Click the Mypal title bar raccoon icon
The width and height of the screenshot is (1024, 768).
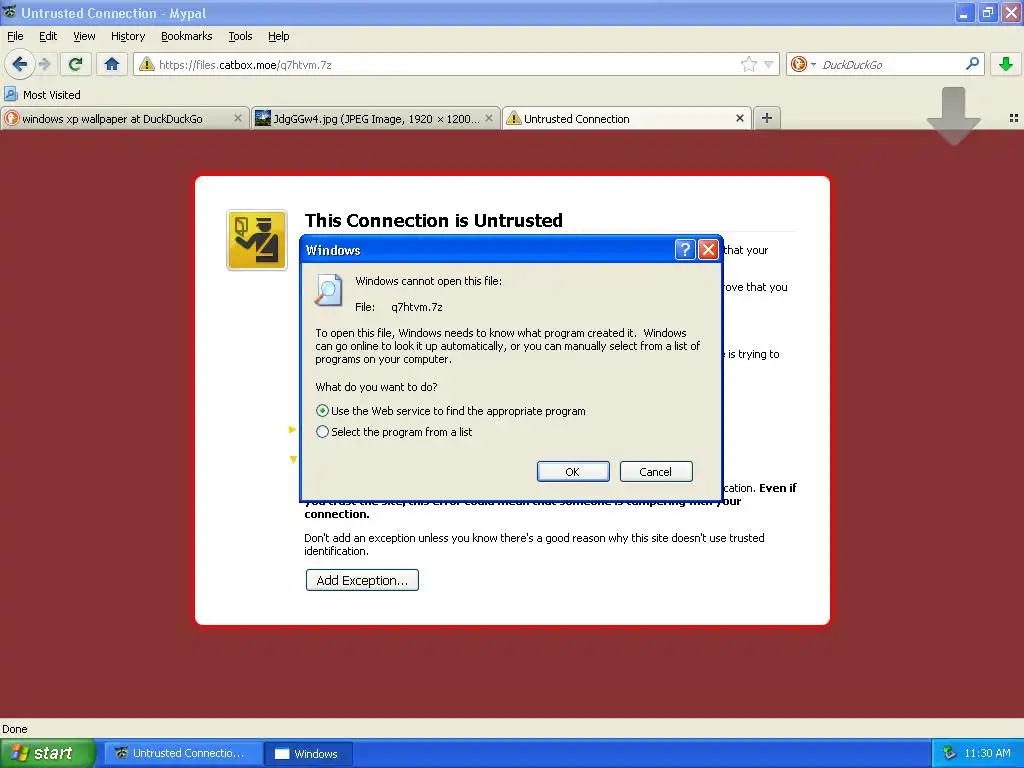coord(9,12)
